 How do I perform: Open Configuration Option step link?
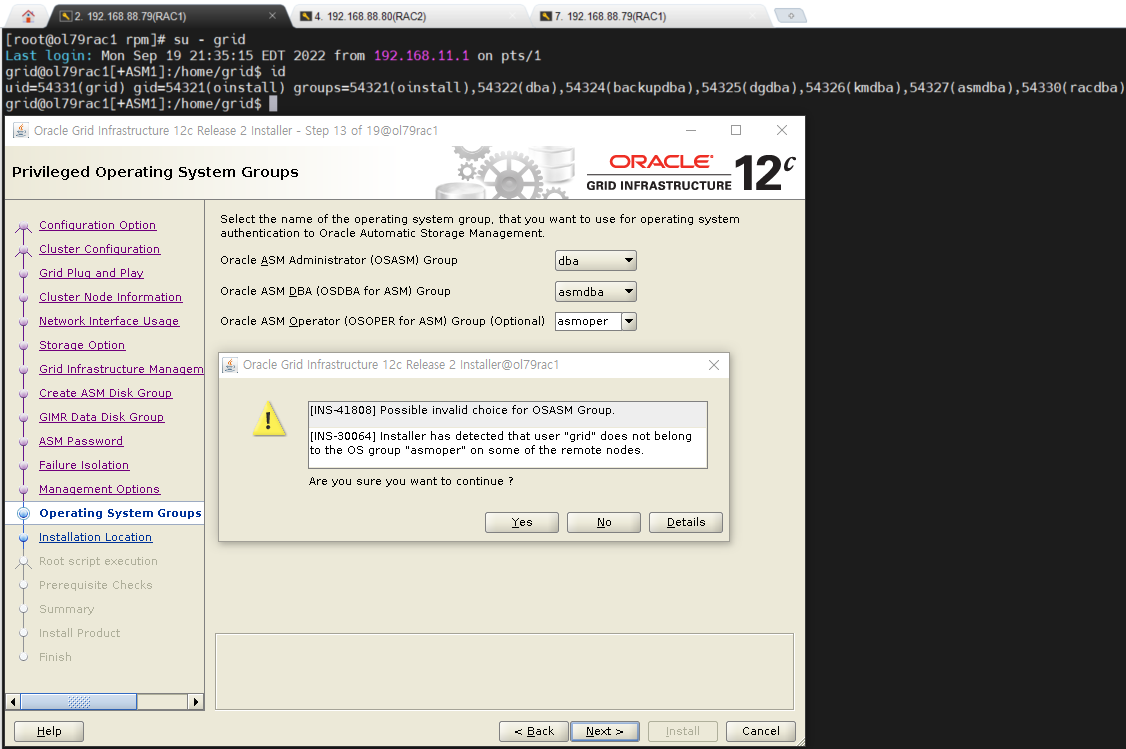coord(97,225)
